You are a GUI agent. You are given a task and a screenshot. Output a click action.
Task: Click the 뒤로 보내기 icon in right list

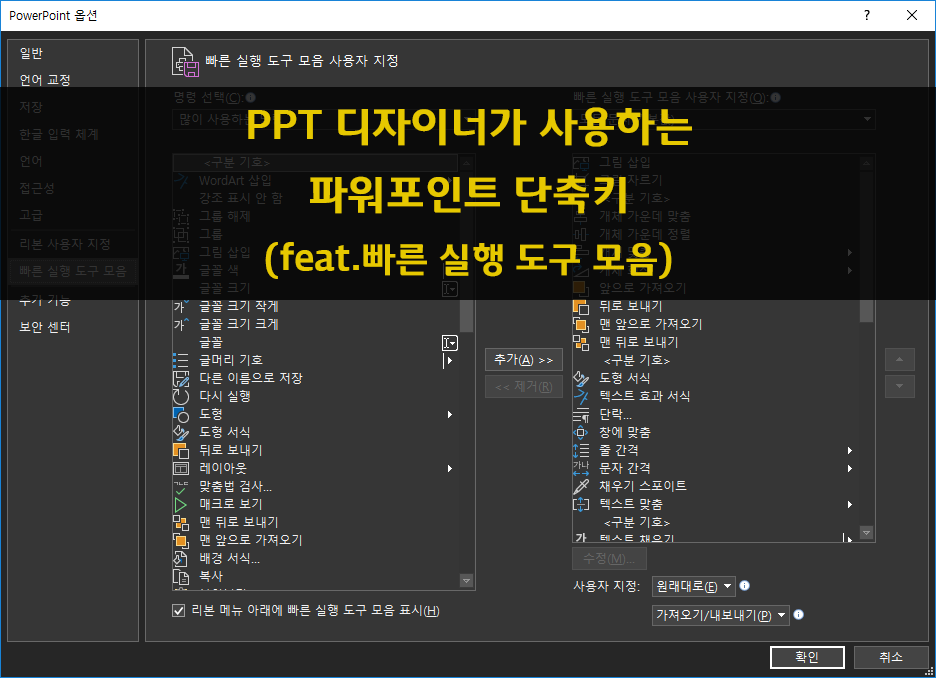581,306
